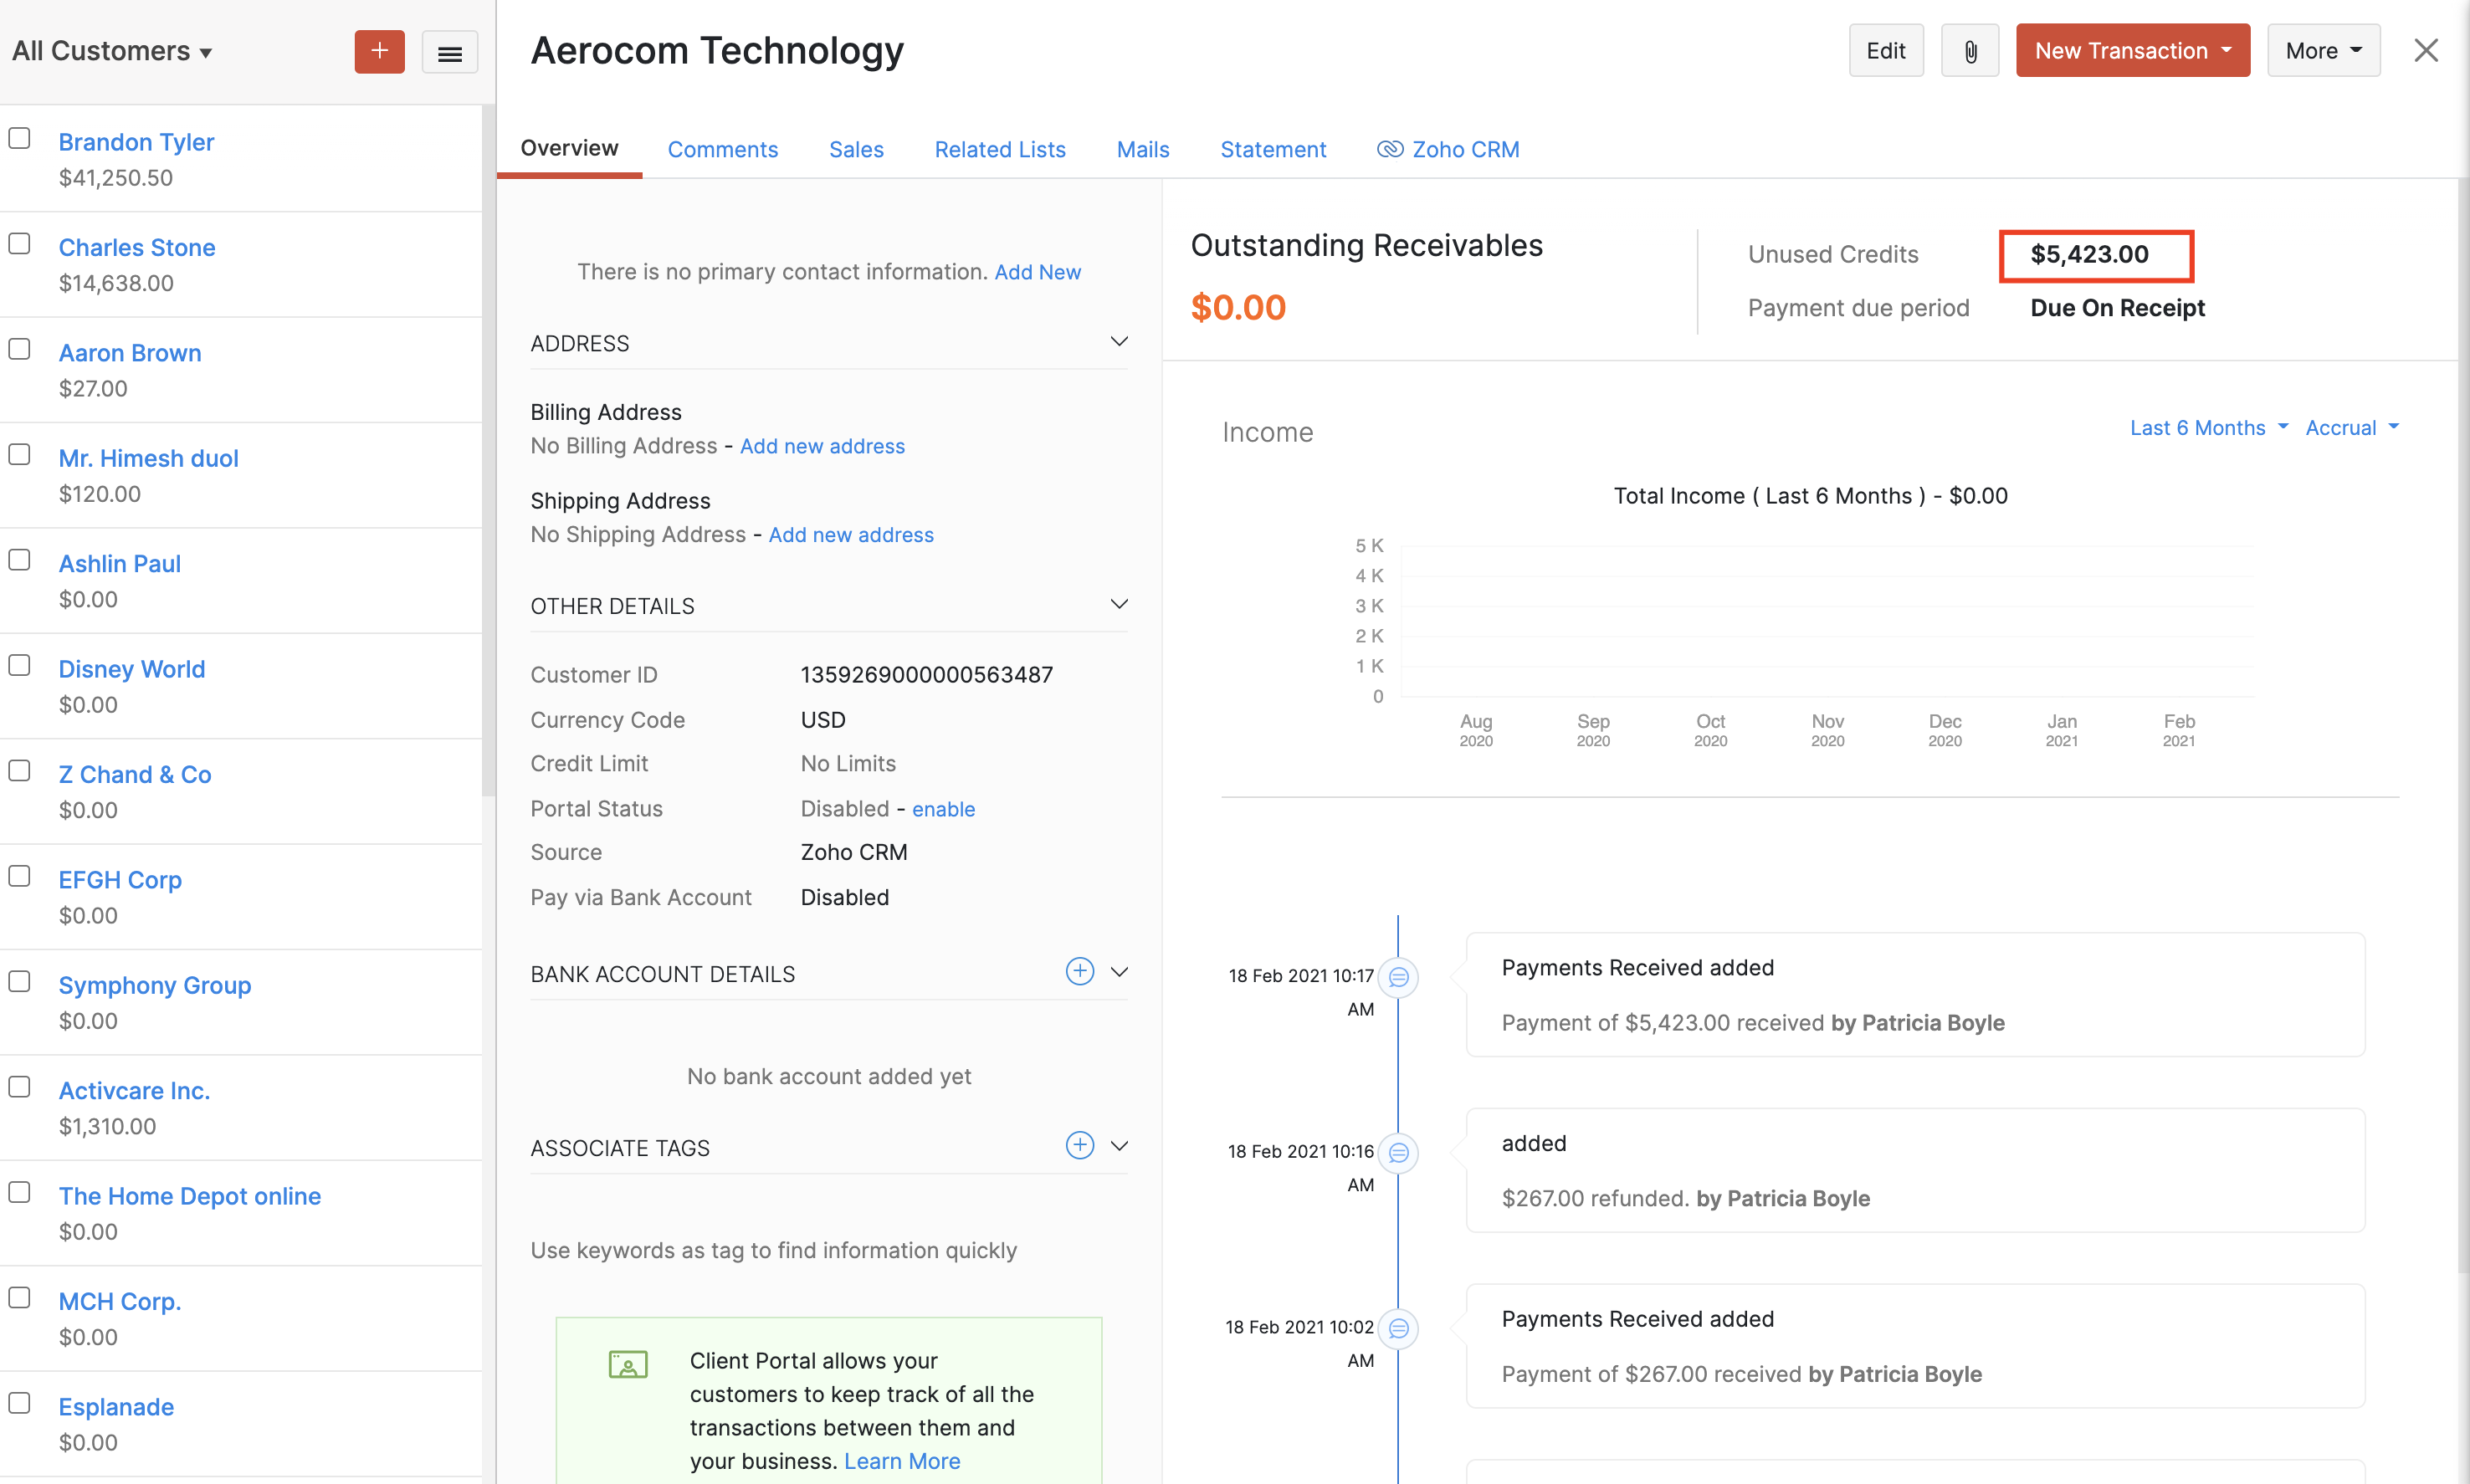Click plus icon beside Associate Tags

[x=1079, y=1145]
